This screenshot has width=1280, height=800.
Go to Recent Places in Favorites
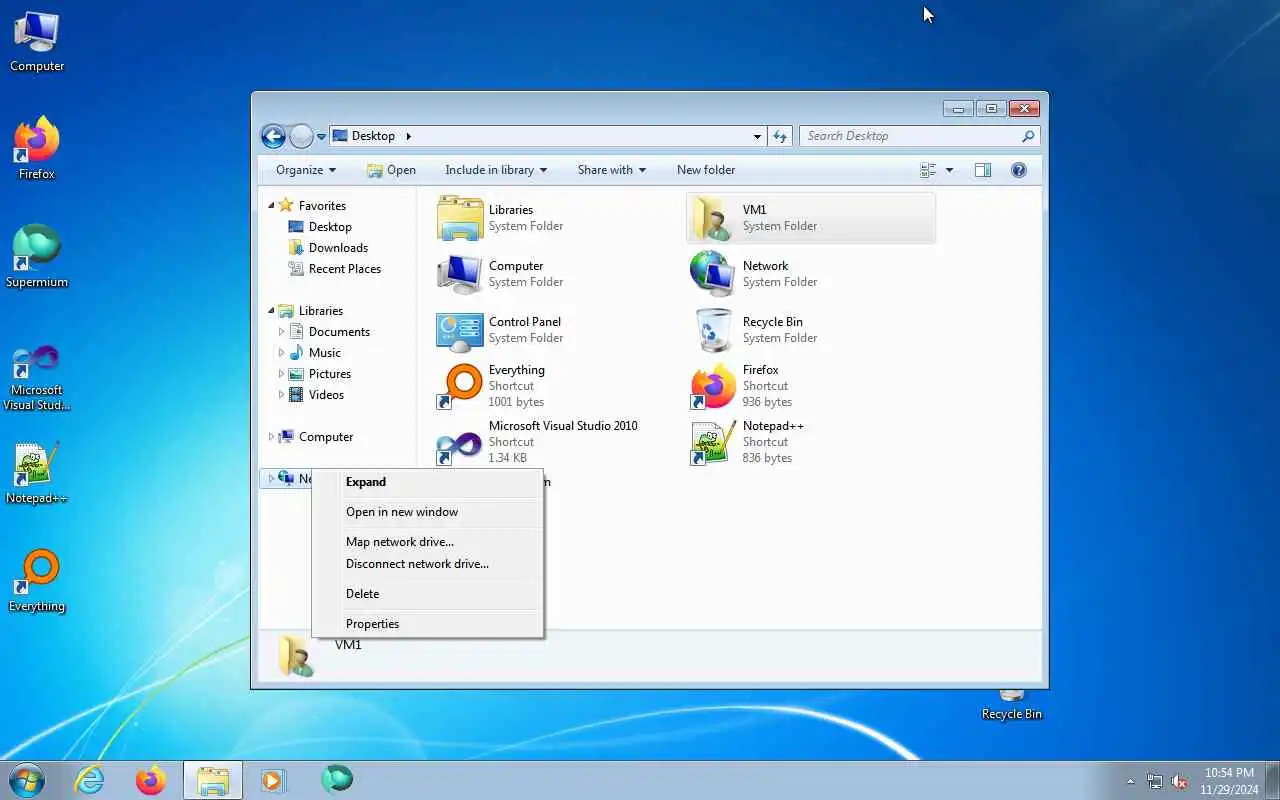pos(335,269)
